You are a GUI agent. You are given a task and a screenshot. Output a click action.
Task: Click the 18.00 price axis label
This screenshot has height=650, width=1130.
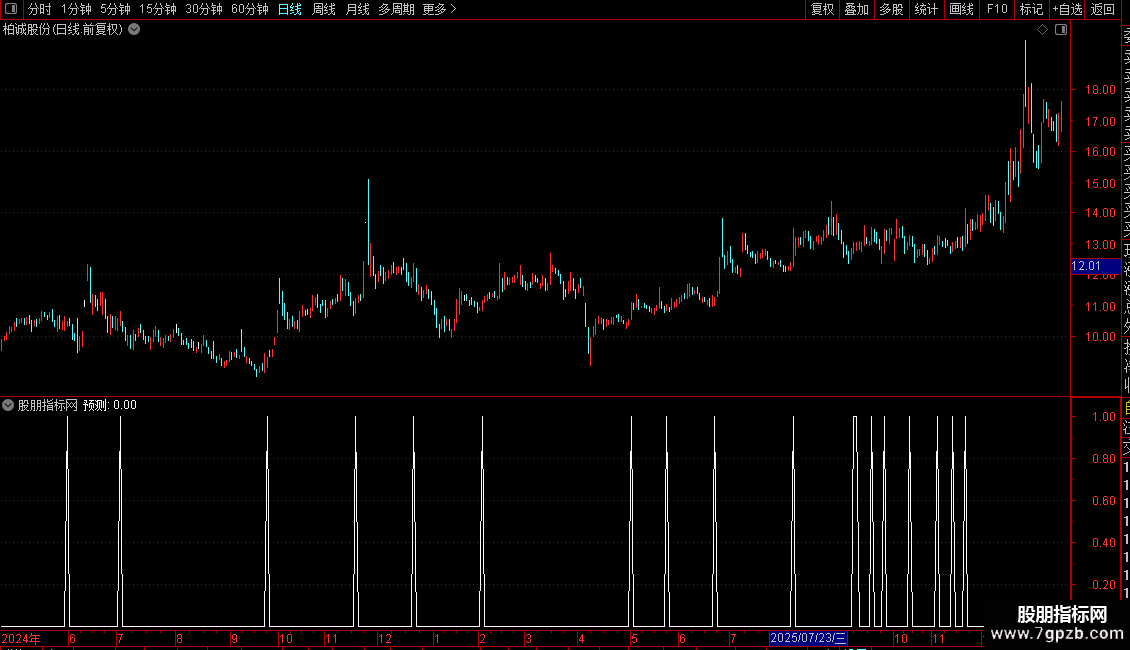(1100, 90)
